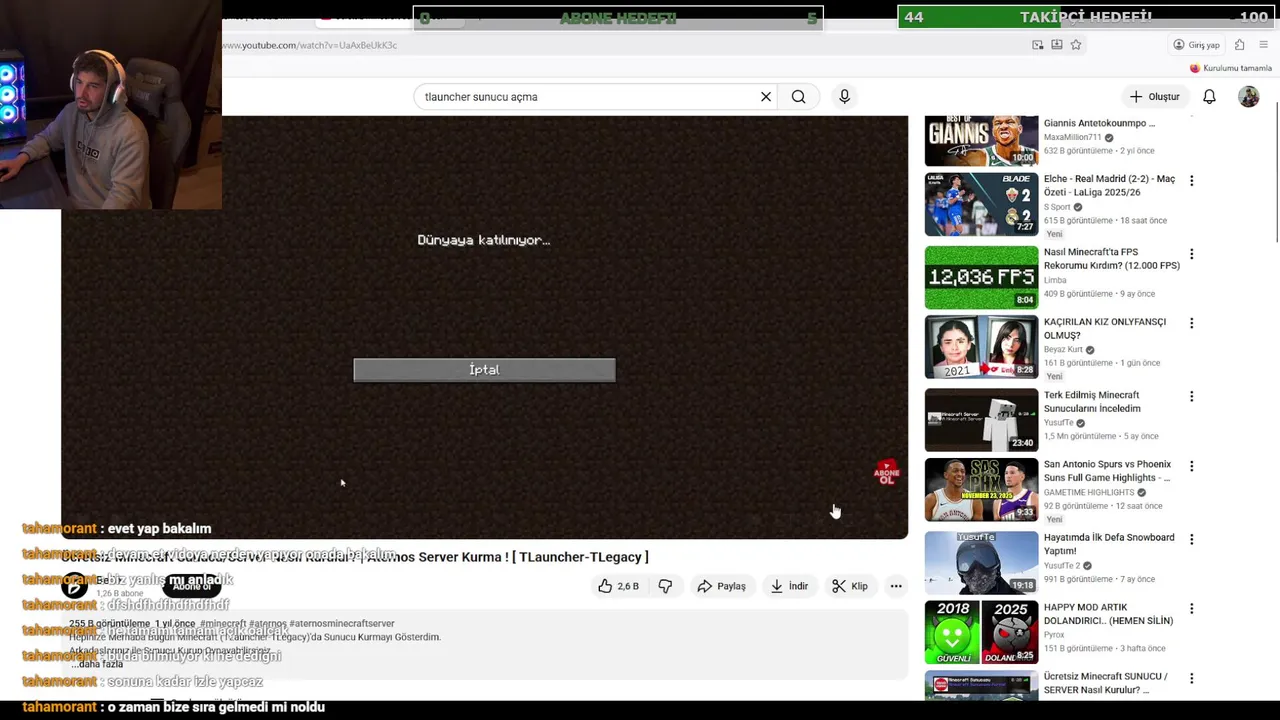1280x720 pixels.
Task: Click the channel name 'Limba'
Action: 1055,280
